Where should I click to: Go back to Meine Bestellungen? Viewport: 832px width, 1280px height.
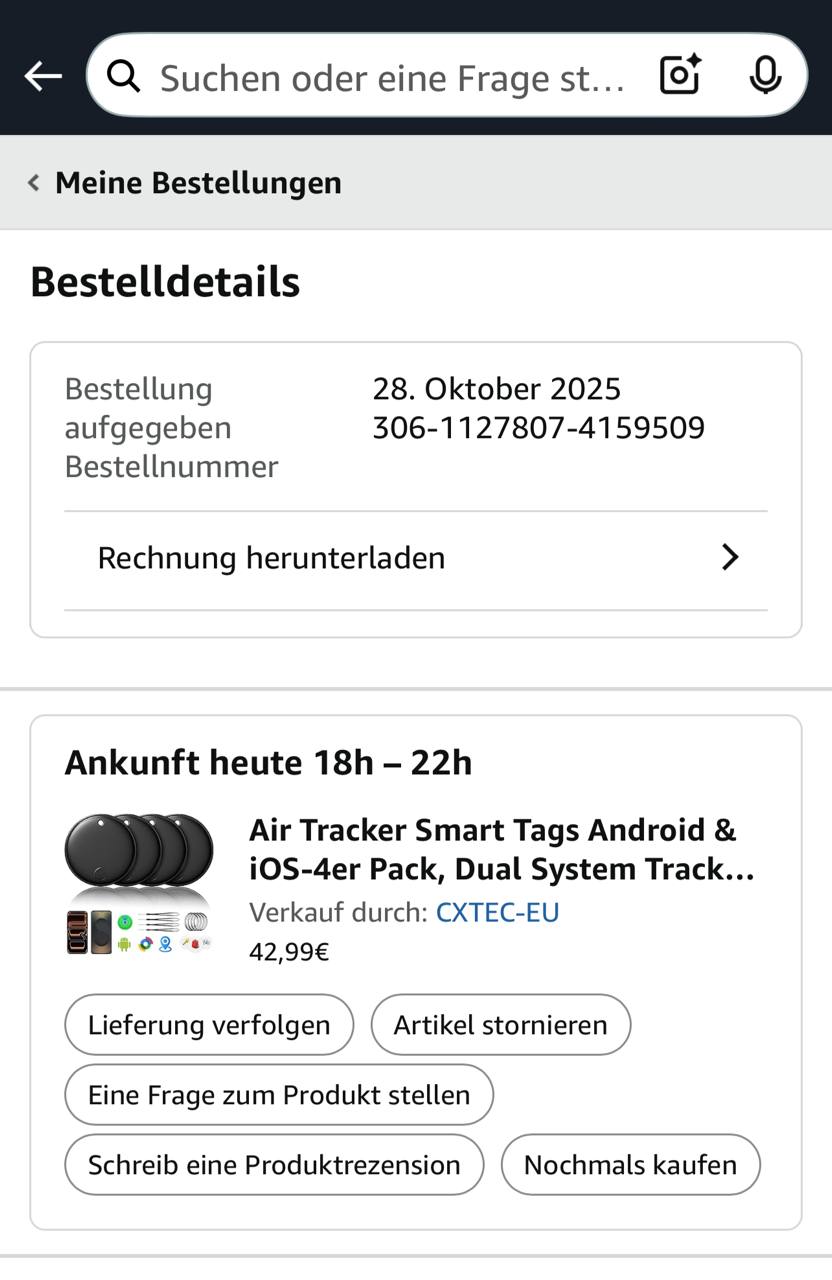coord(198,183)
